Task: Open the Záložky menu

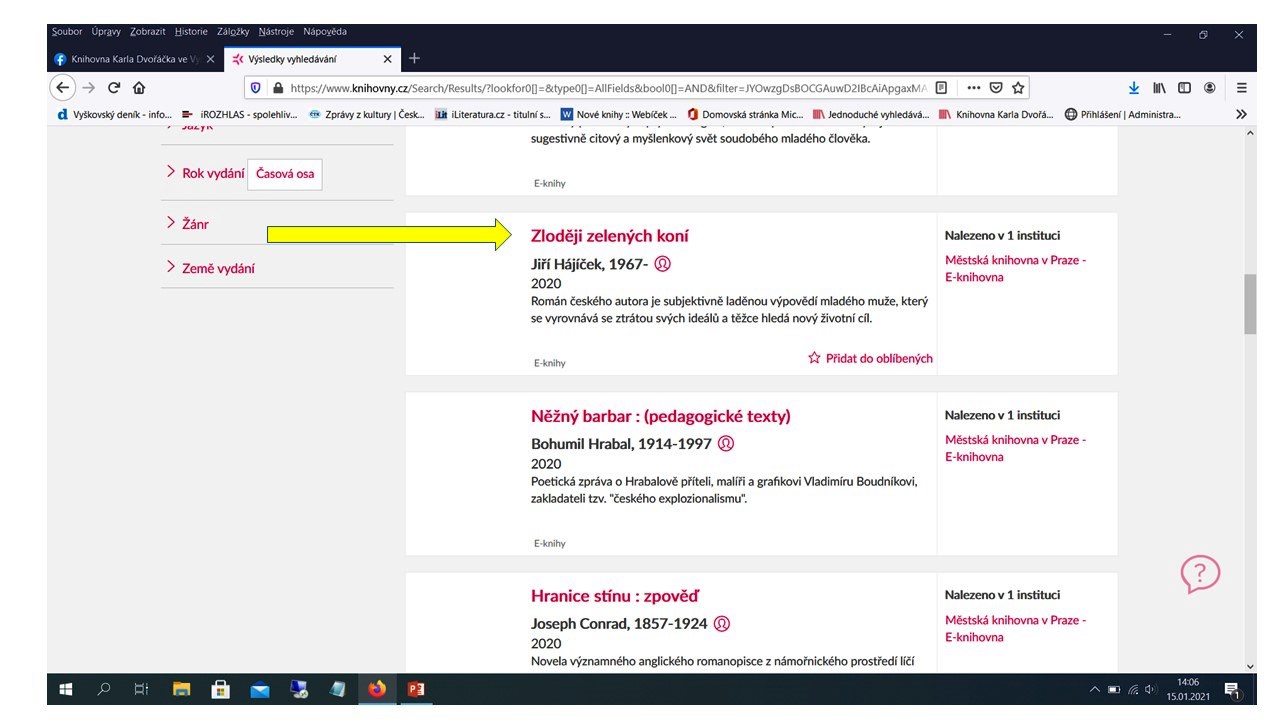Action: (x=233, y=32)
